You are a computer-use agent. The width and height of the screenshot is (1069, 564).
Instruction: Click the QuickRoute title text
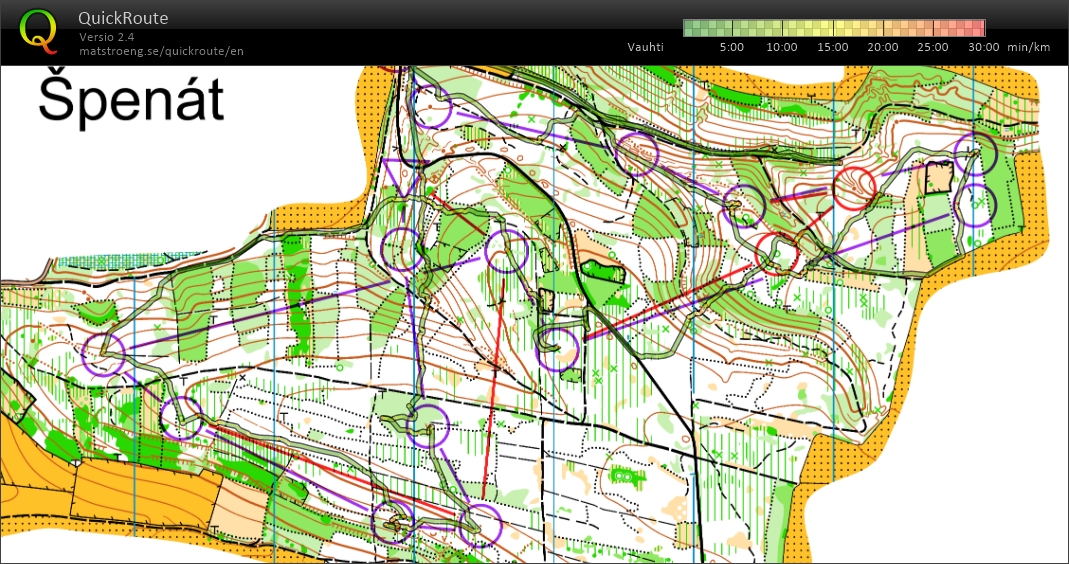(123, 18)
